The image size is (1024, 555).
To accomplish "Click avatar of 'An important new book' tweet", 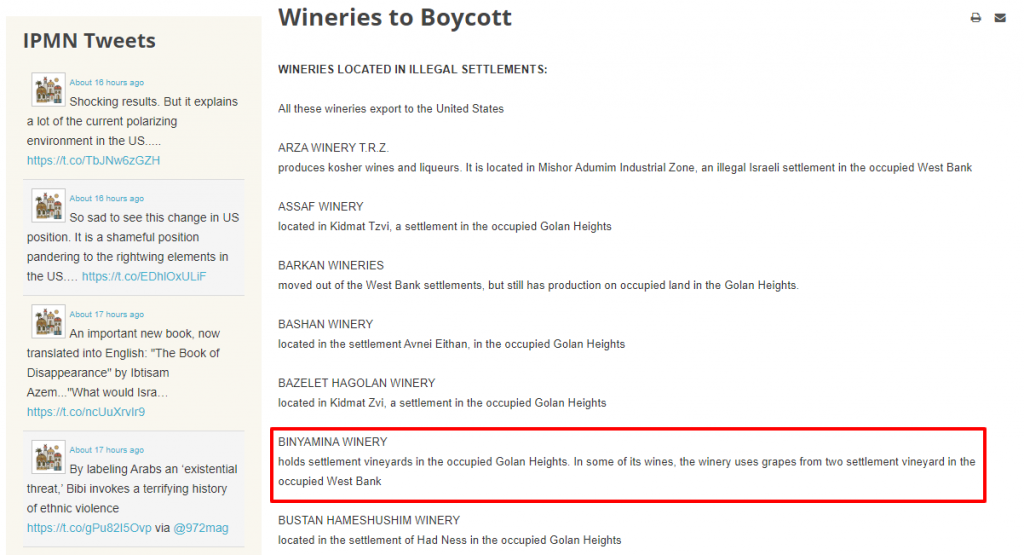I will (48, 322).
